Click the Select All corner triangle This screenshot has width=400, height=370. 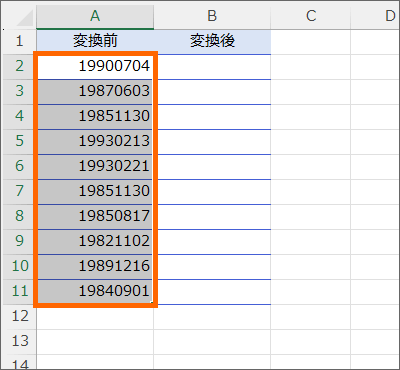25,19
